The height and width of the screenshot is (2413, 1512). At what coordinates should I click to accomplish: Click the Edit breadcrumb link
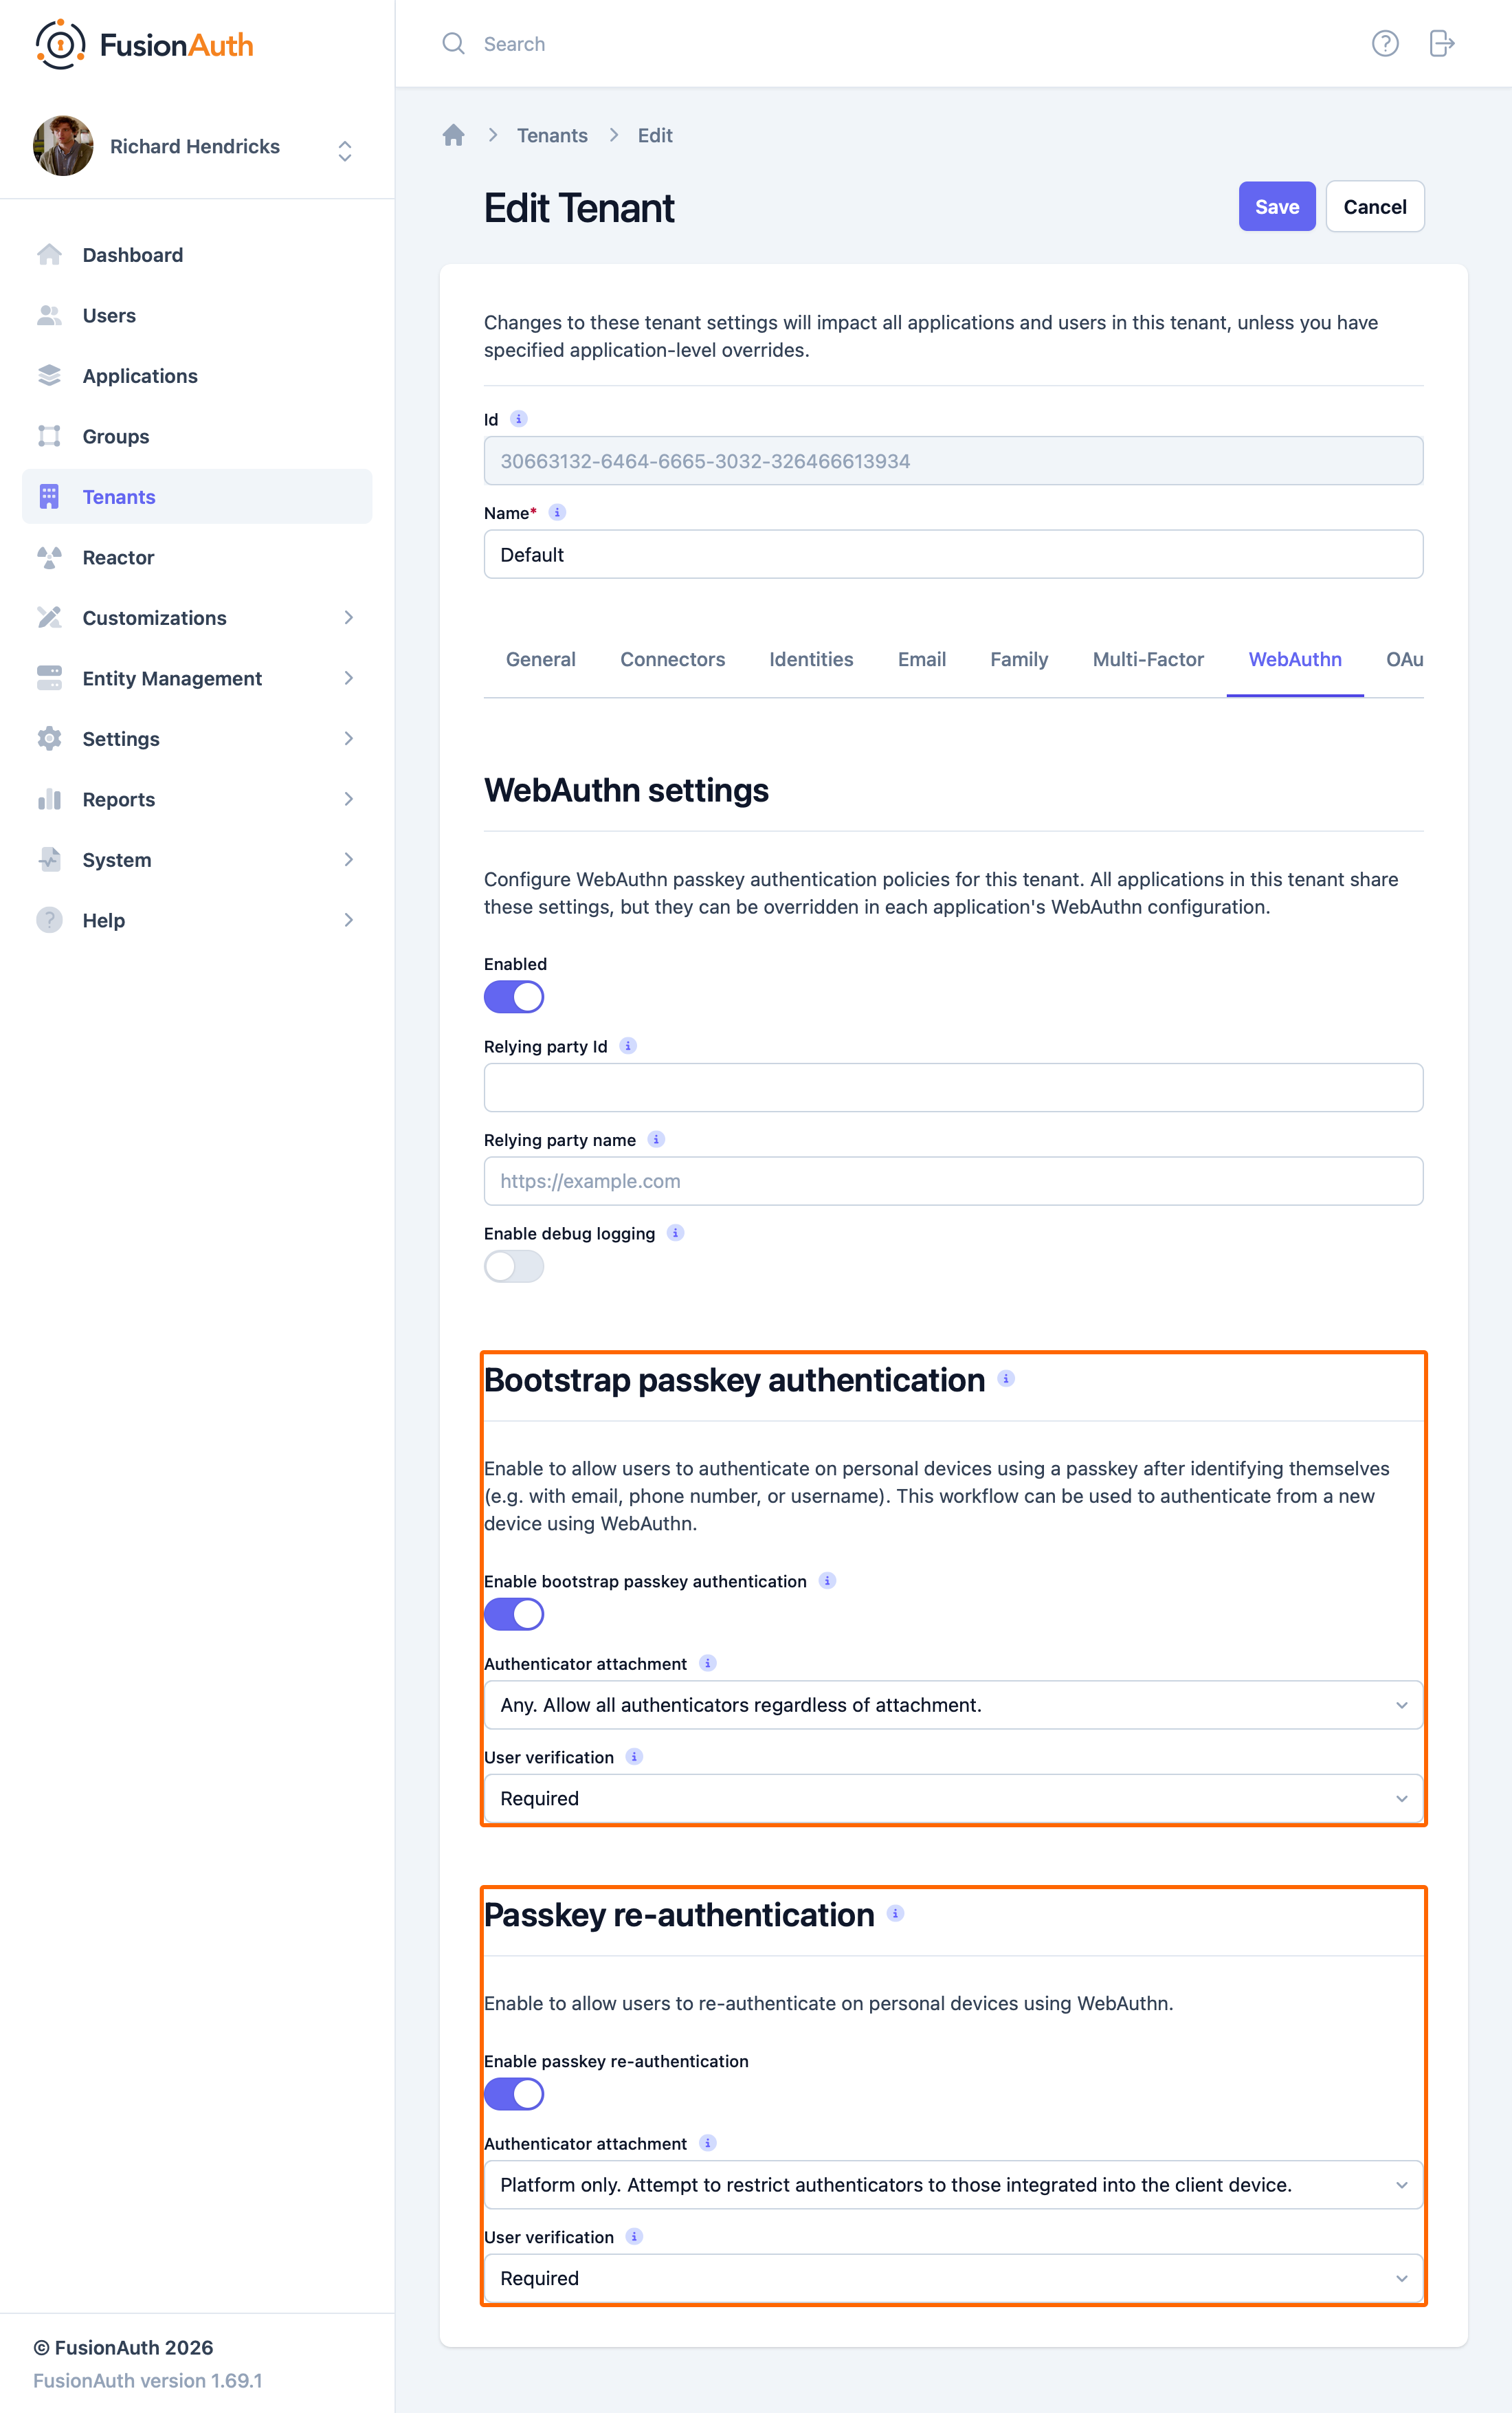tap(655, 135)
